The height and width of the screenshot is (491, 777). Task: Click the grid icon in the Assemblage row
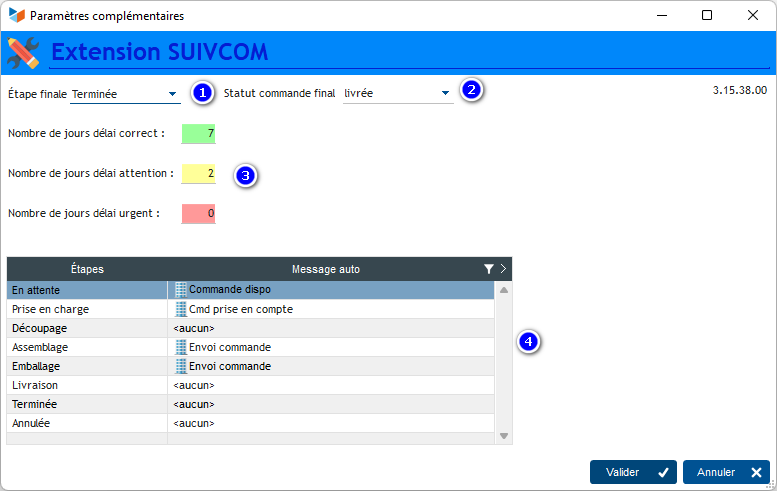point(180,347)
